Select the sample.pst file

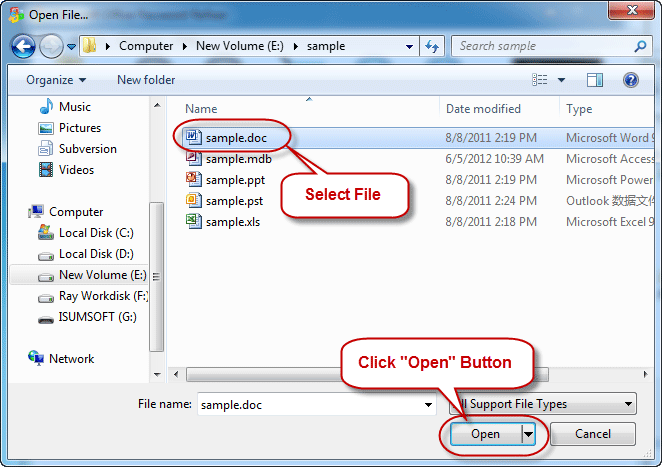pyautogui.click(x=234, y=201)
